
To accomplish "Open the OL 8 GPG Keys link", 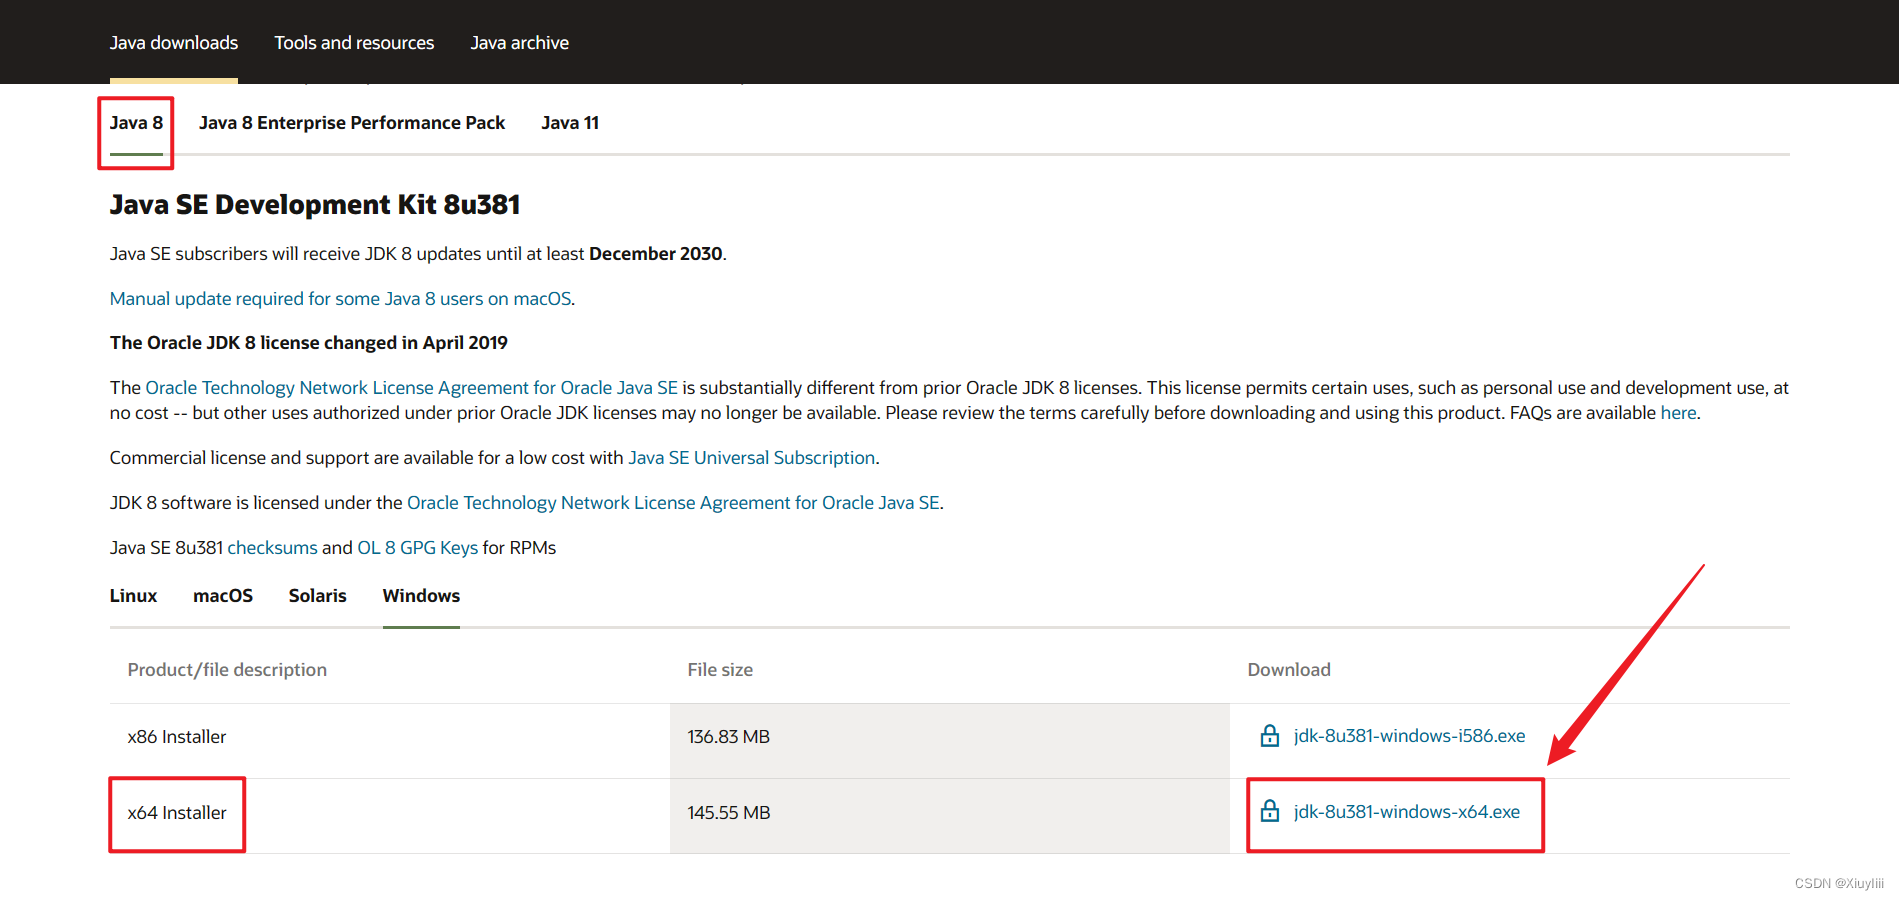I will (417, 548).
